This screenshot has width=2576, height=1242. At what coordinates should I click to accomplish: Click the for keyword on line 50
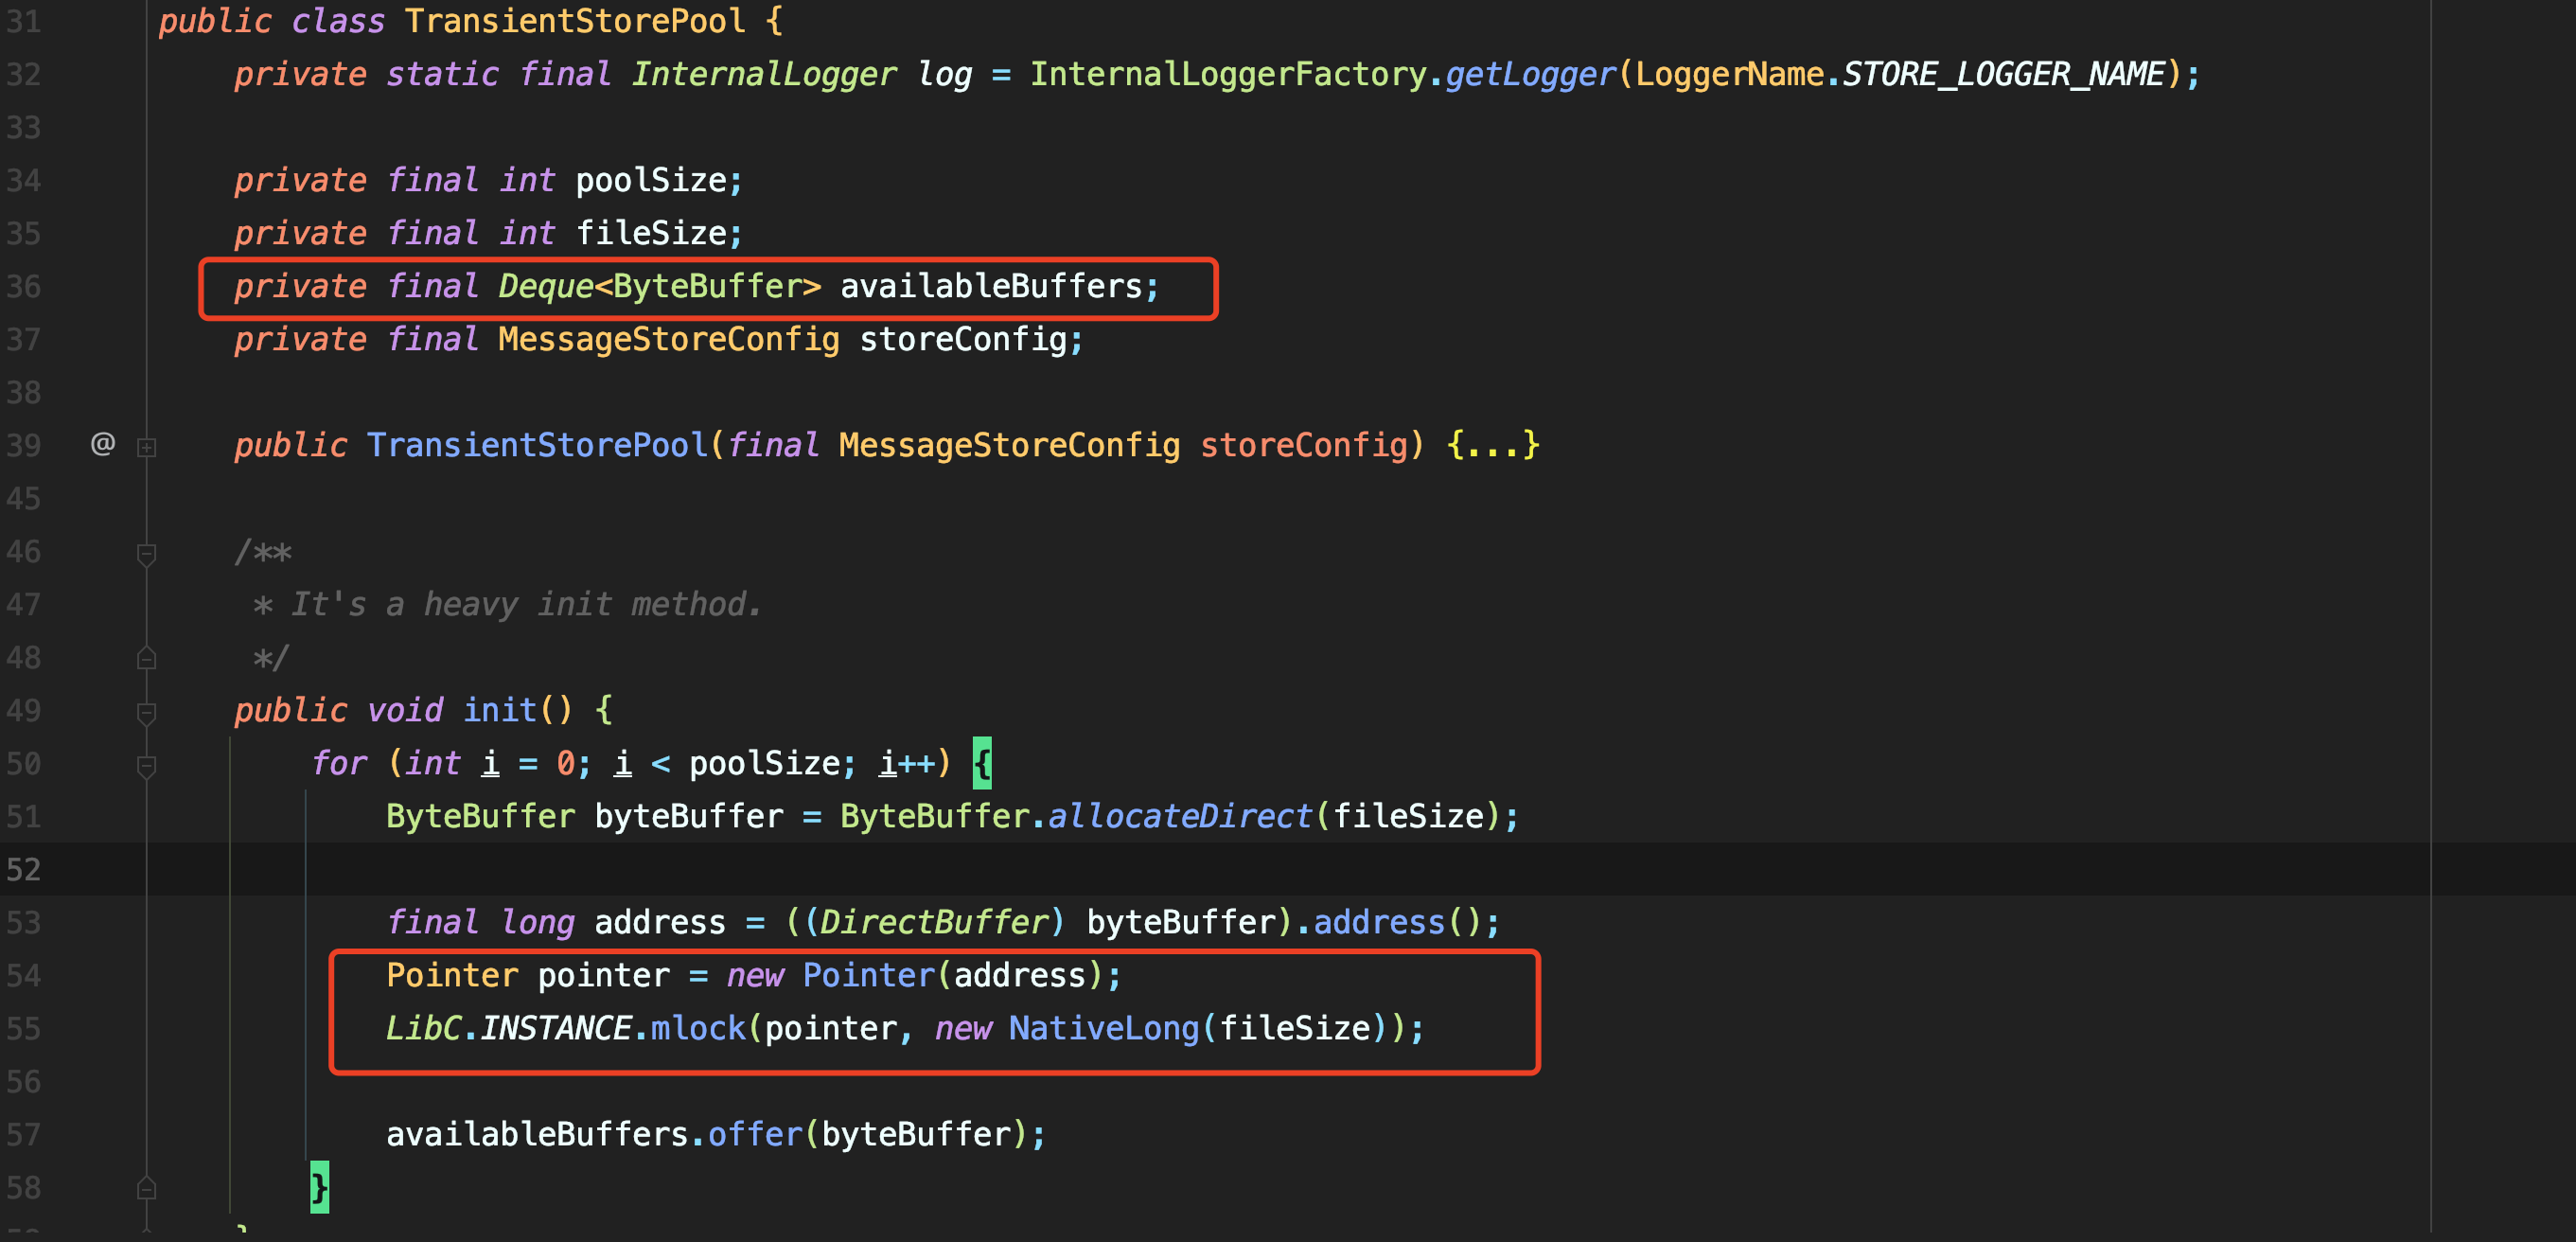click(x=339, y=763)
